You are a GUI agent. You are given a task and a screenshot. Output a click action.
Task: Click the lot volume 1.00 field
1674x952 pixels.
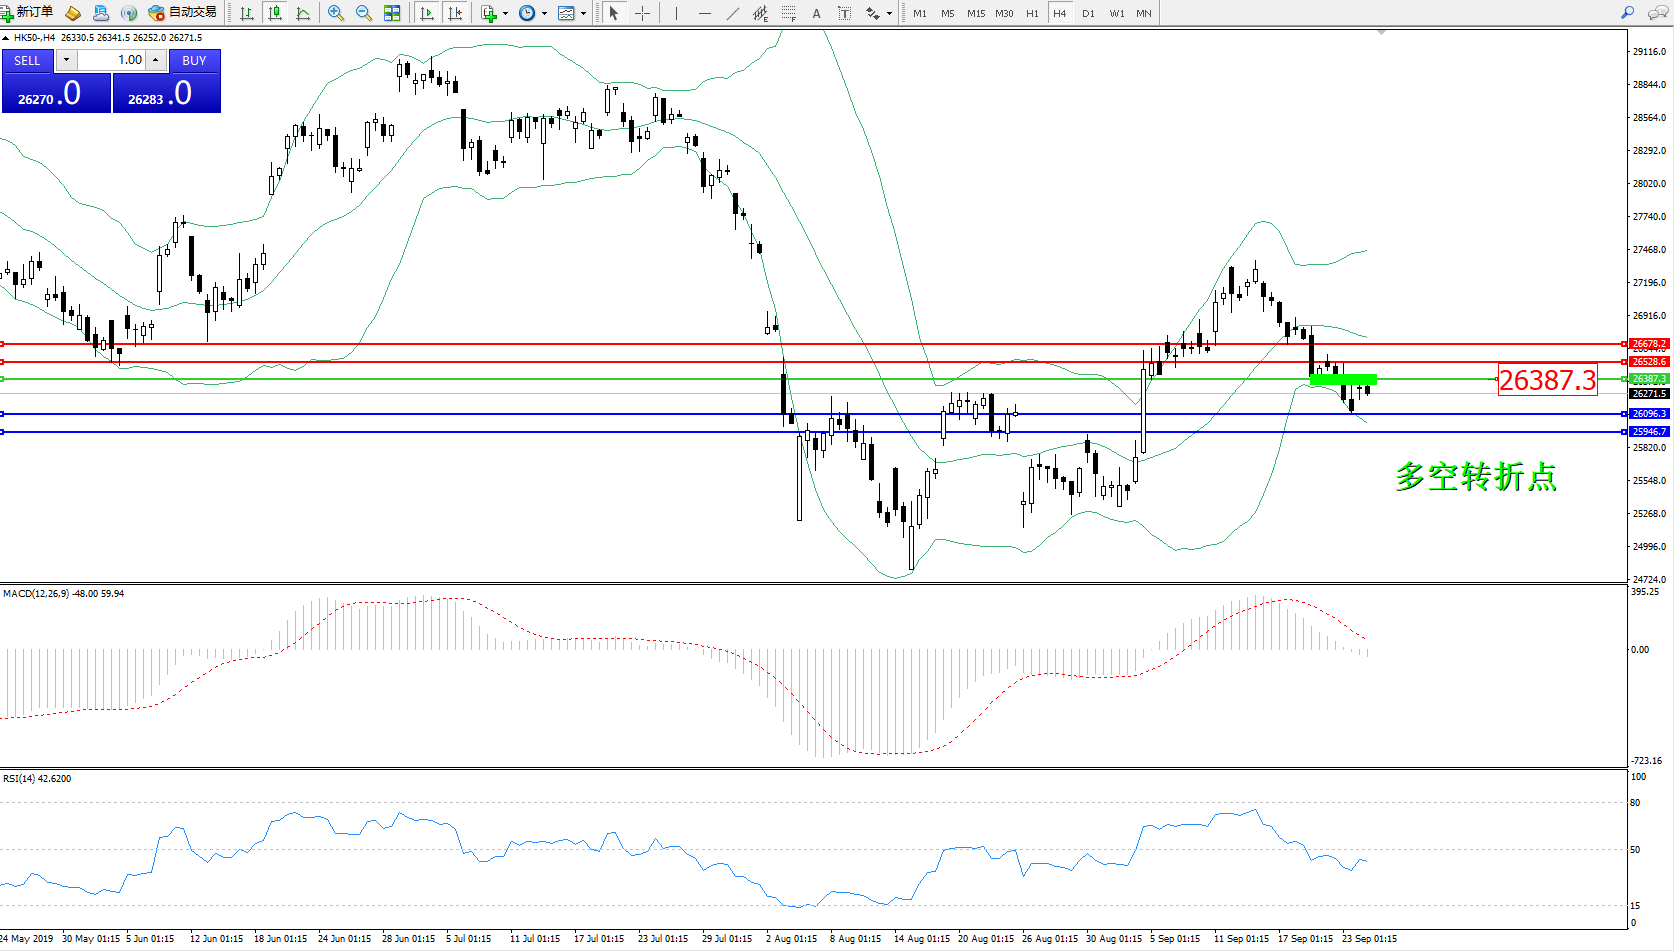tap(113, 60)
